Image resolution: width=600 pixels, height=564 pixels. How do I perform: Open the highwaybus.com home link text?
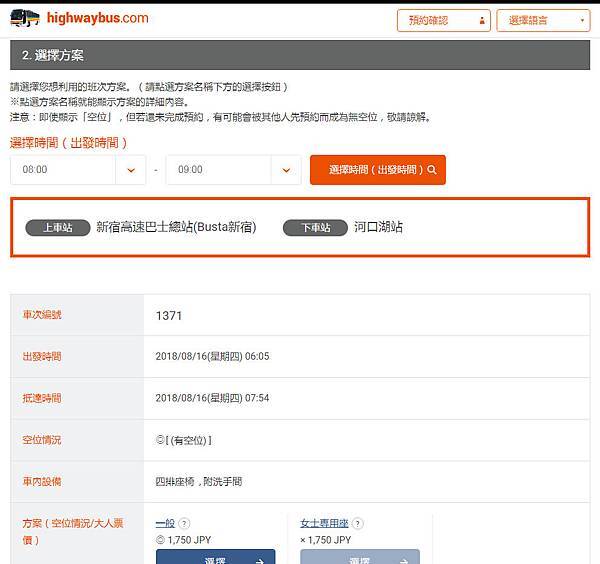(98, 18)
